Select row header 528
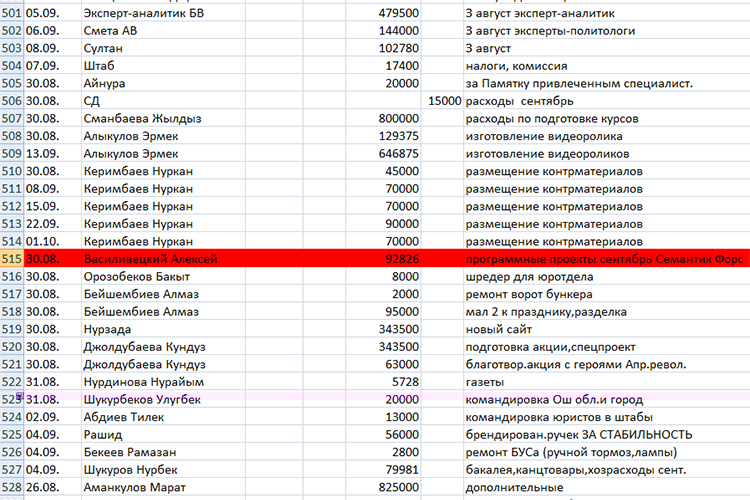750x500 pixels. tap(12, 487)
